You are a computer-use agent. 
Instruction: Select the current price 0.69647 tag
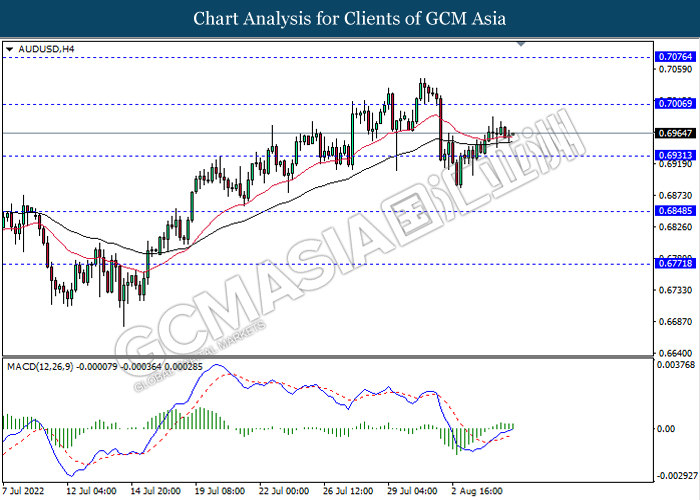click(x=676, y=133)
